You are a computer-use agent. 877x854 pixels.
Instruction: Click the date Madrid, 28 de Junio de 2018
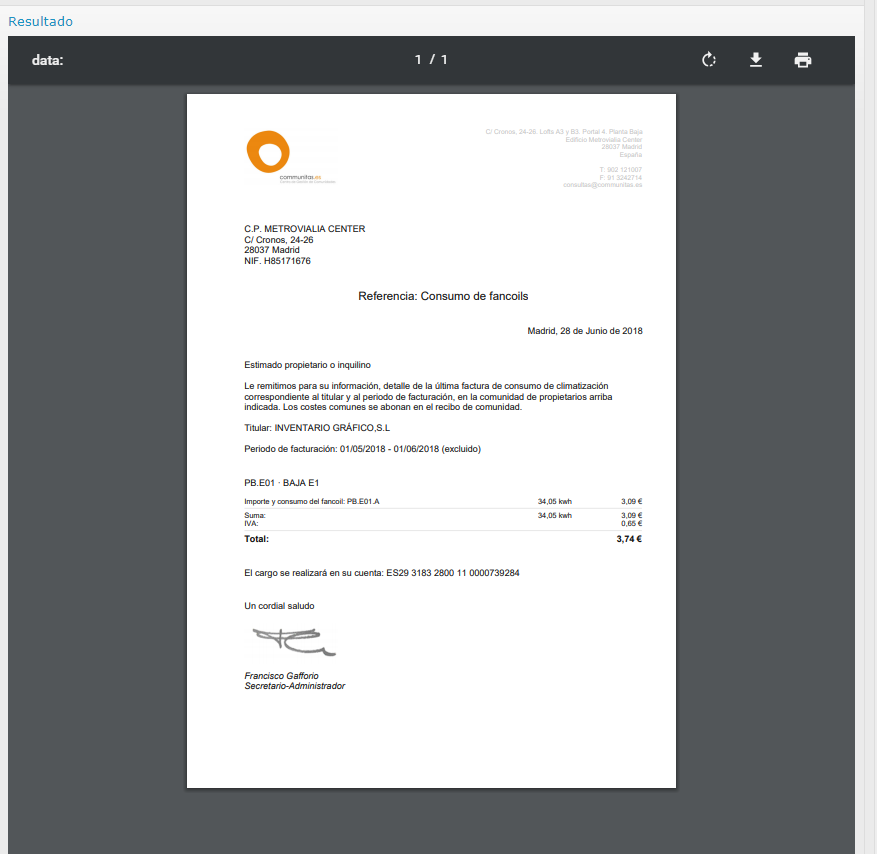point(584,331)
